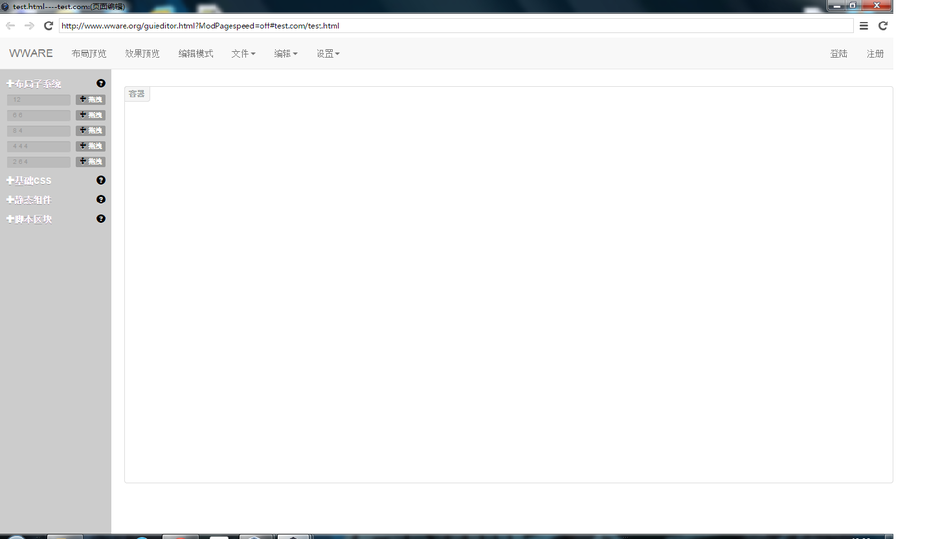Expand the 基础CSS section
Screen dimensions: 927x539
point(29,180)
